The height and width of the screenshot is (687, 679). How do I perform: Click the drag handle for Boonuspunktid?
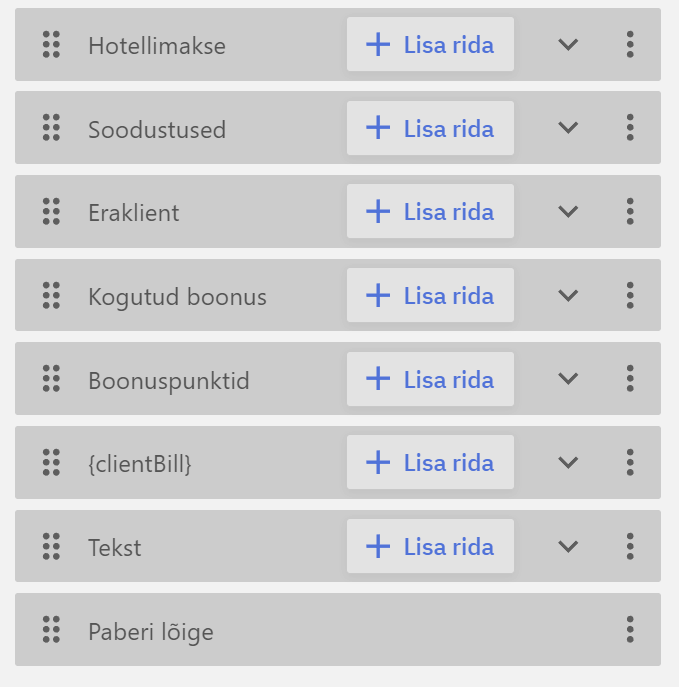(51, 379)
